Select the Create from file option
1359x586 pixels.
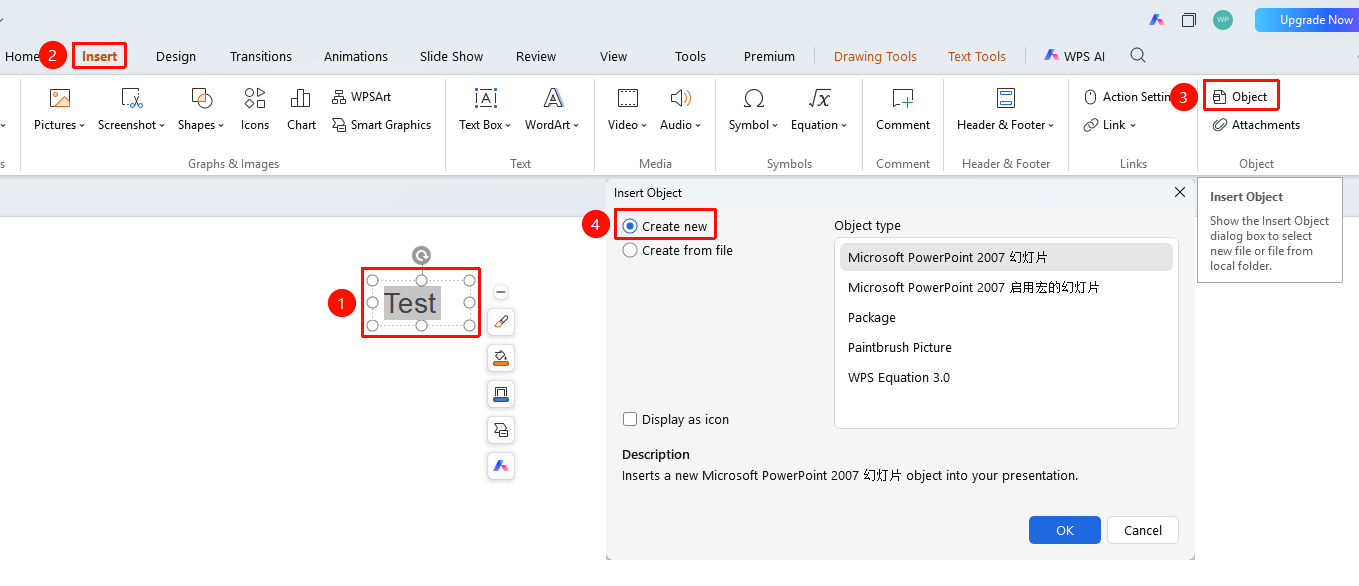(x=678, y=250)
